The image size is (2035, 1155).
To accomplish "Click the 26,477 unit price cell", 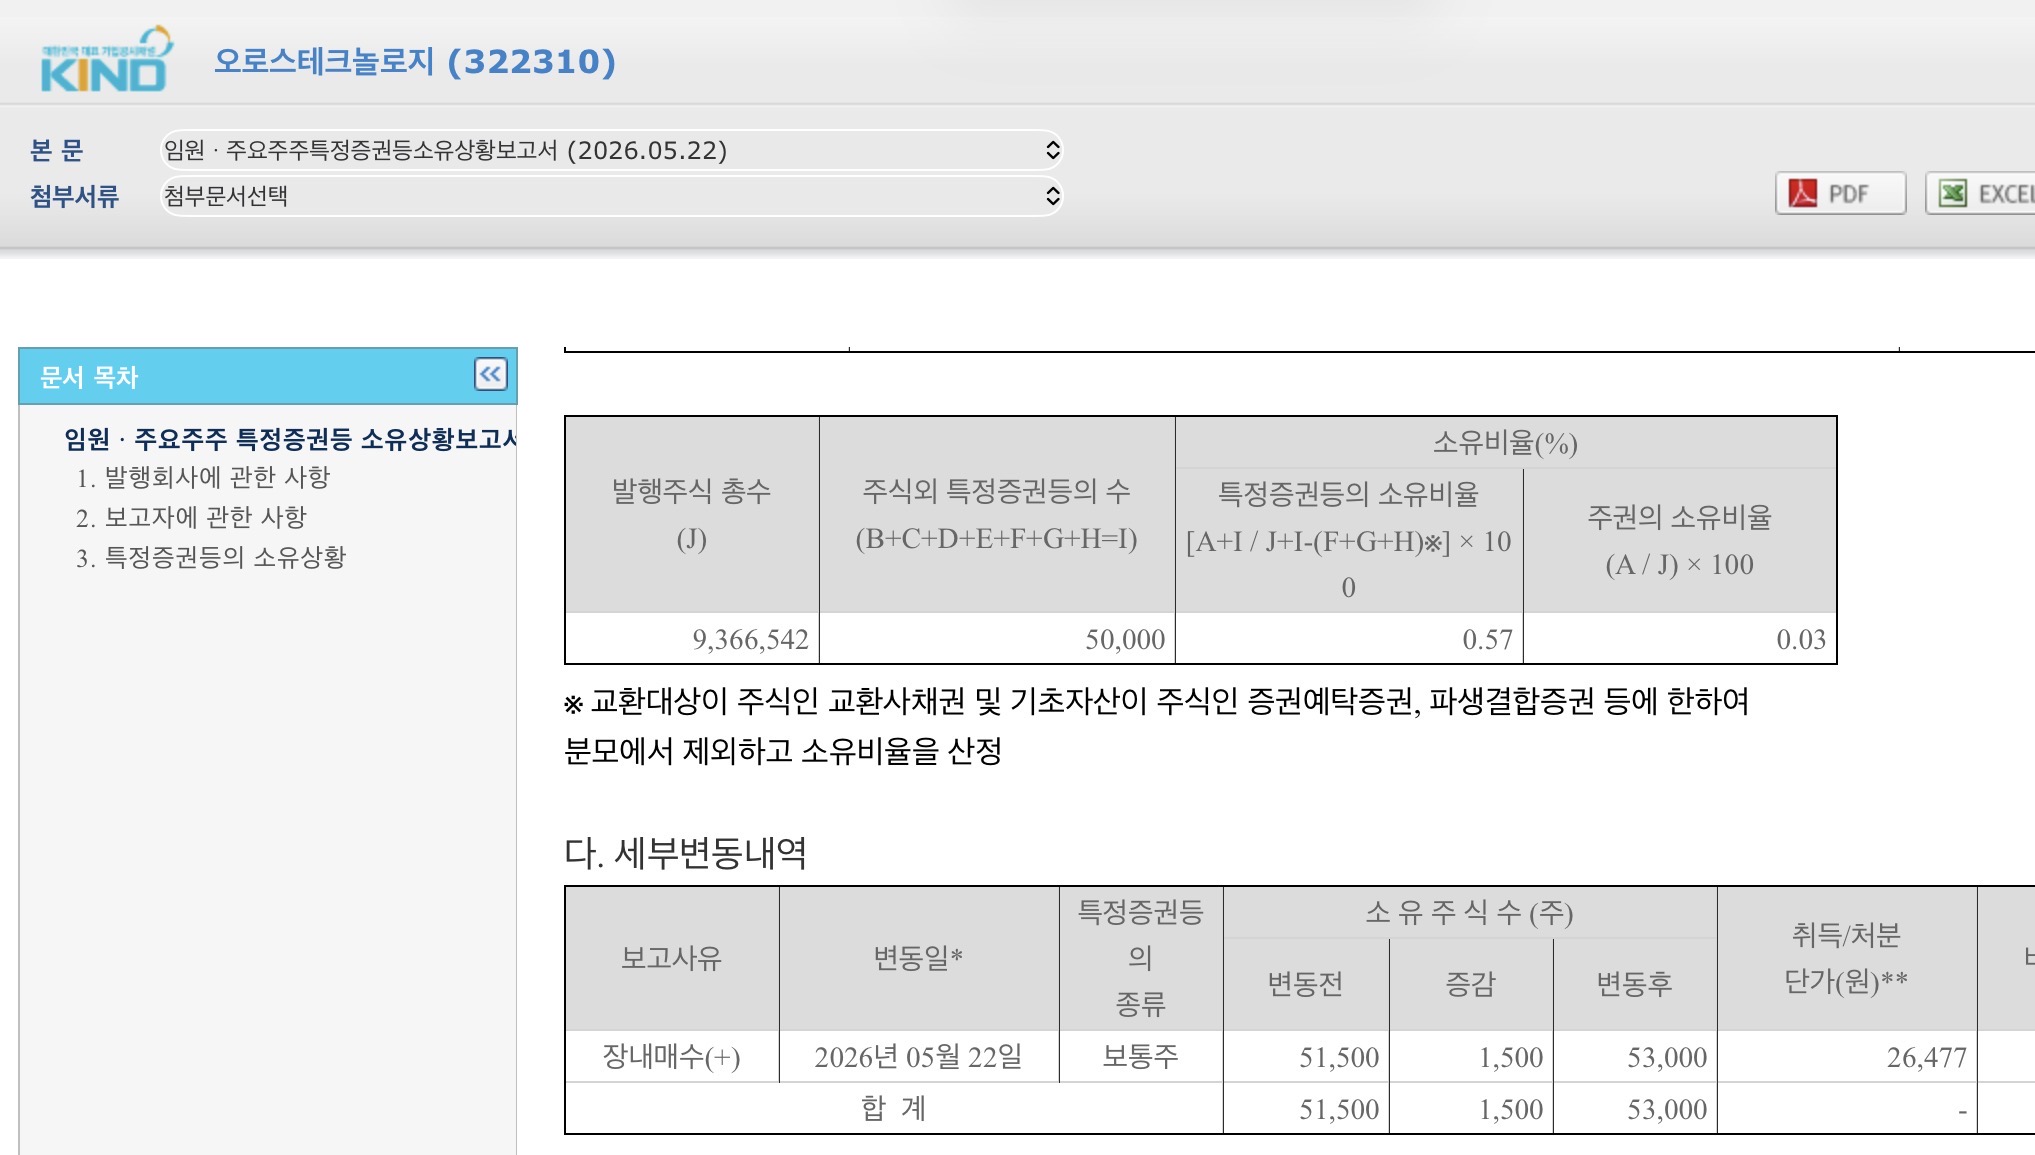I will (1847, 1057).
